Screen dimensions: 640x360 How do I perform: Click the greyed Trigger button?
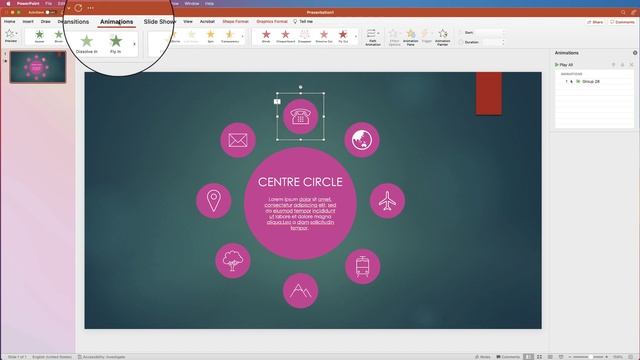426,37
